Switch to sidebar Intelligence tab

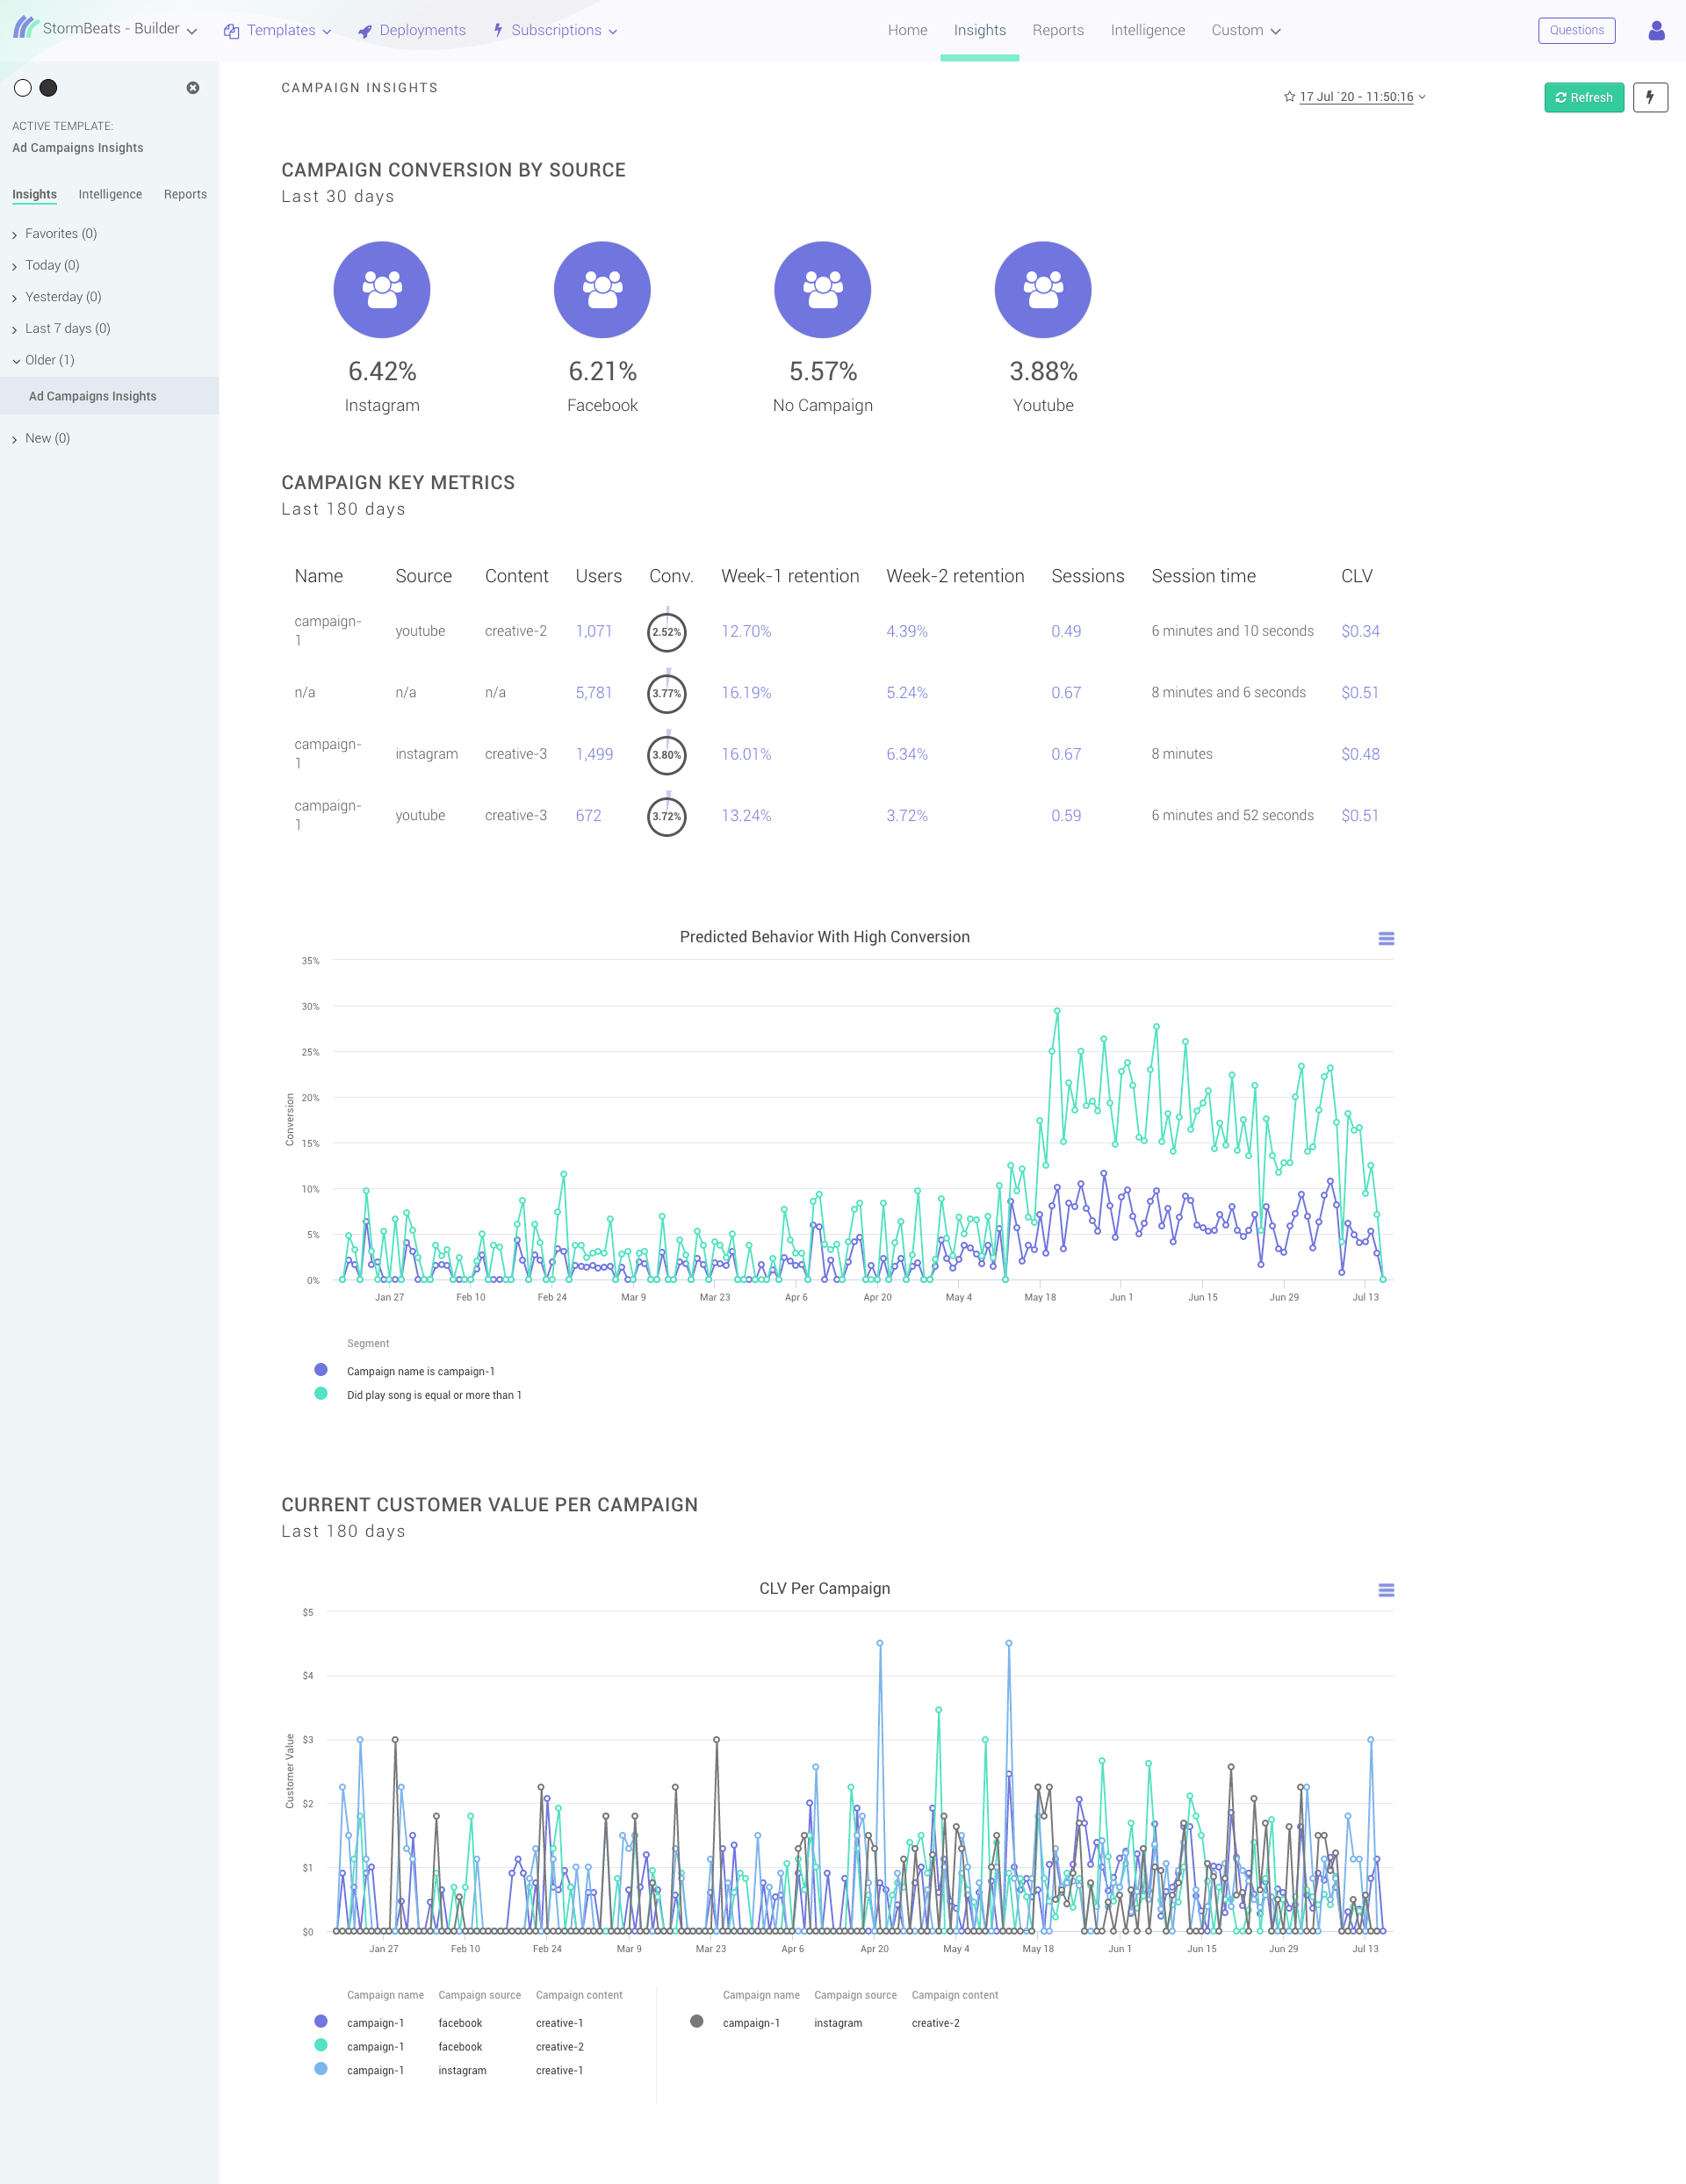point(110,194)
